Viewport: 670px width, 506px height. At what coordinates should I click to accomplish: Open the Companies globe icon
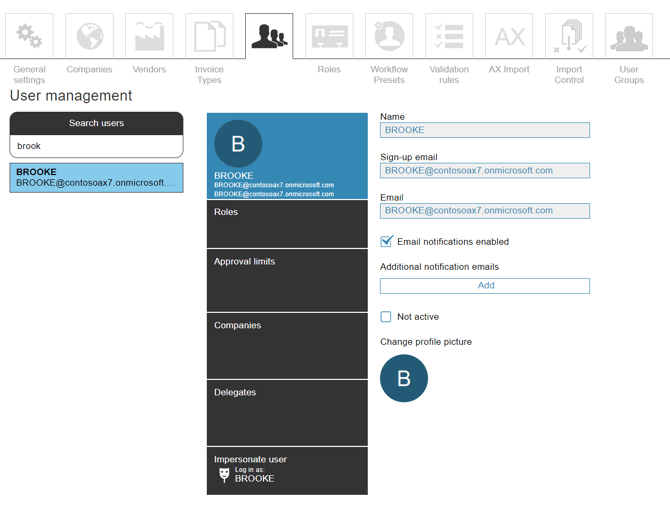pyautogui.click(x=89, y=37)
